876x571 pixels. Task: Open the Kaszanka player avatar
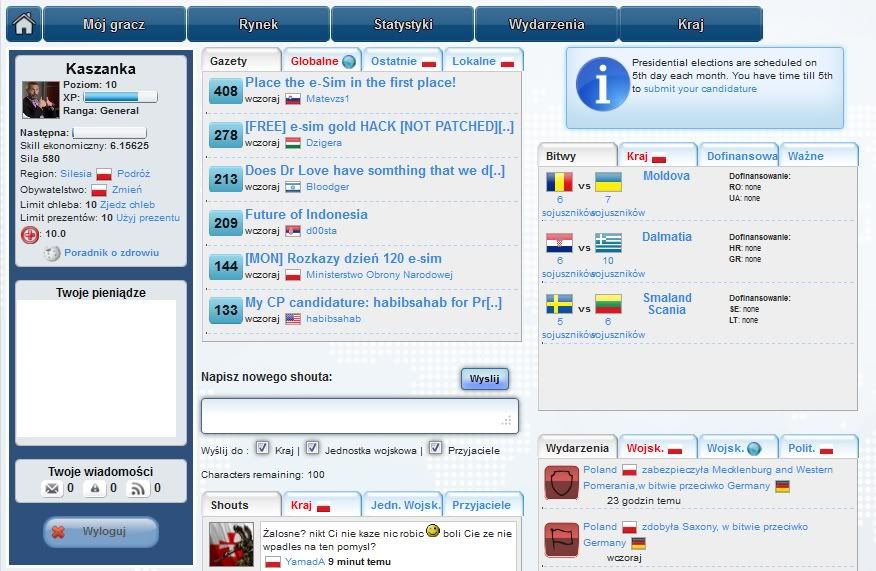coord(41,100)
